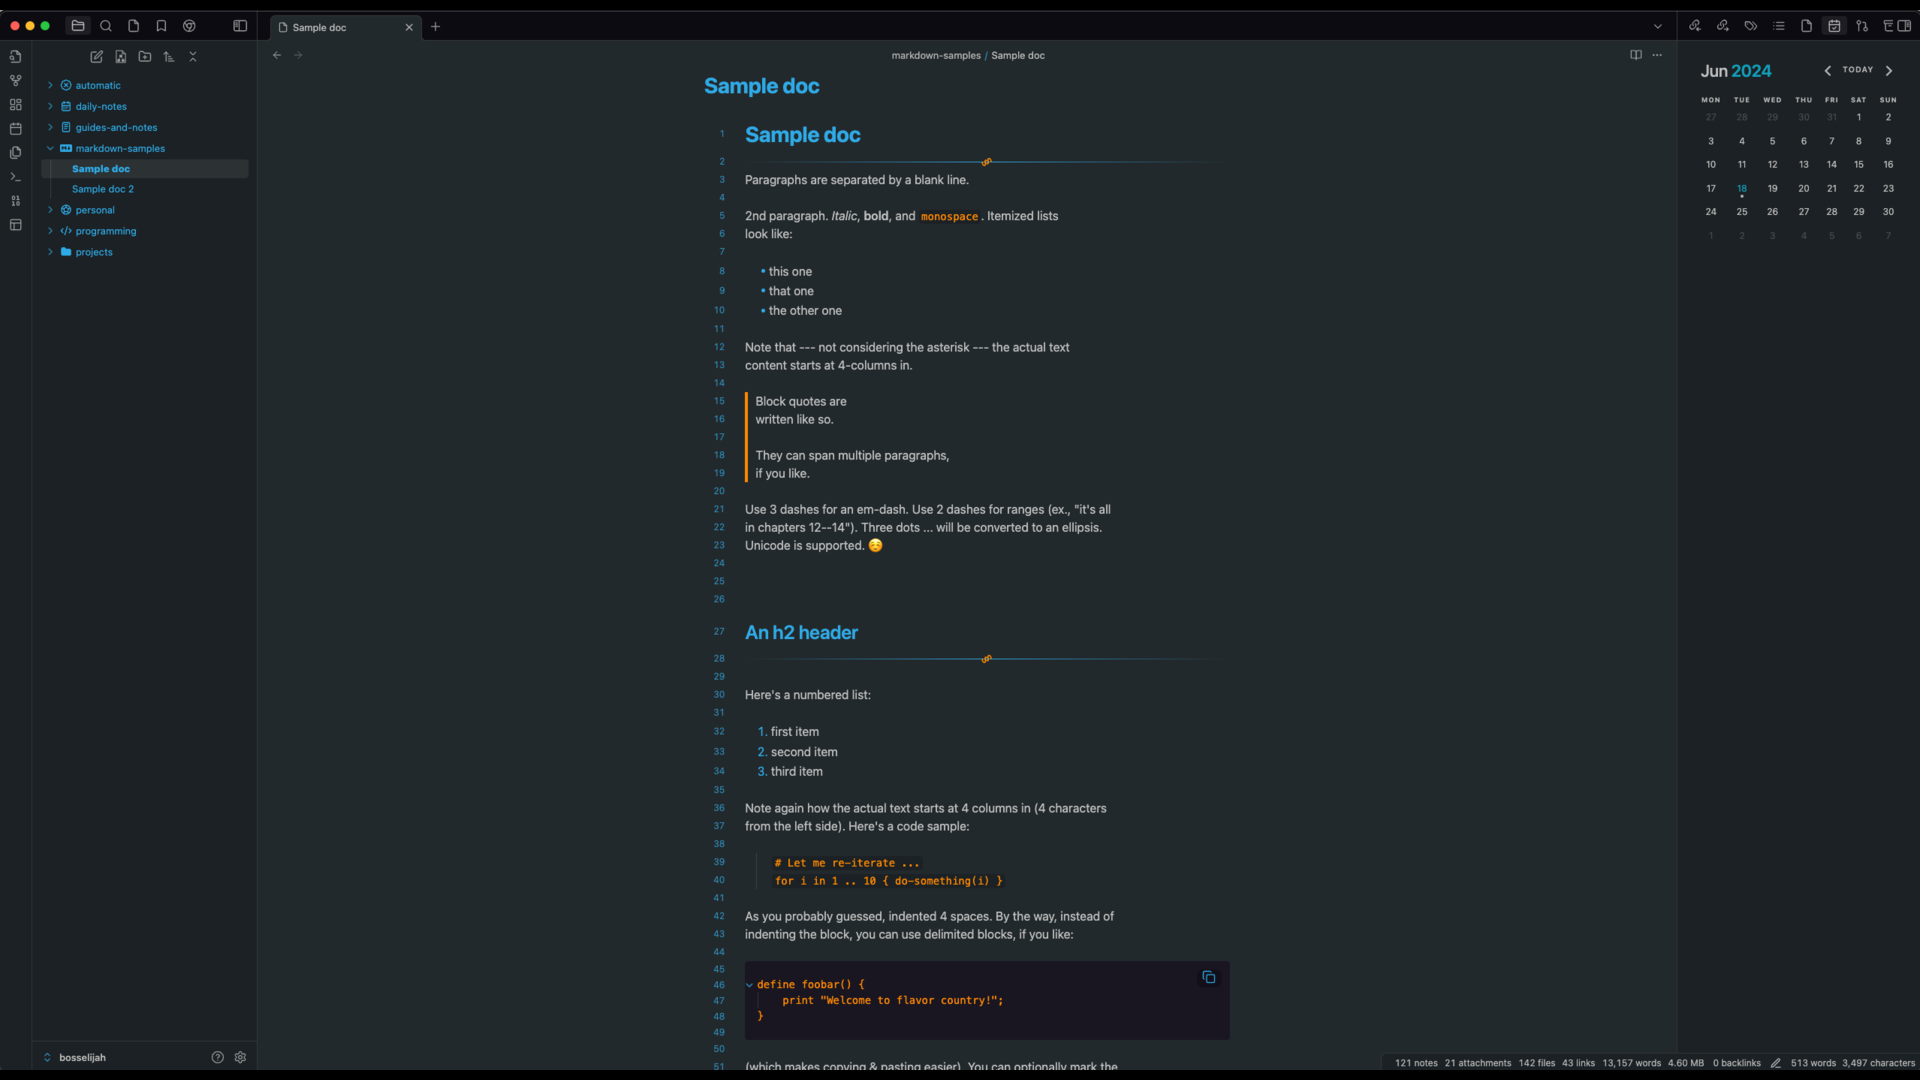Open the tags pane
Viewport: 1920px width, 1080px height.
(1751, 26)
